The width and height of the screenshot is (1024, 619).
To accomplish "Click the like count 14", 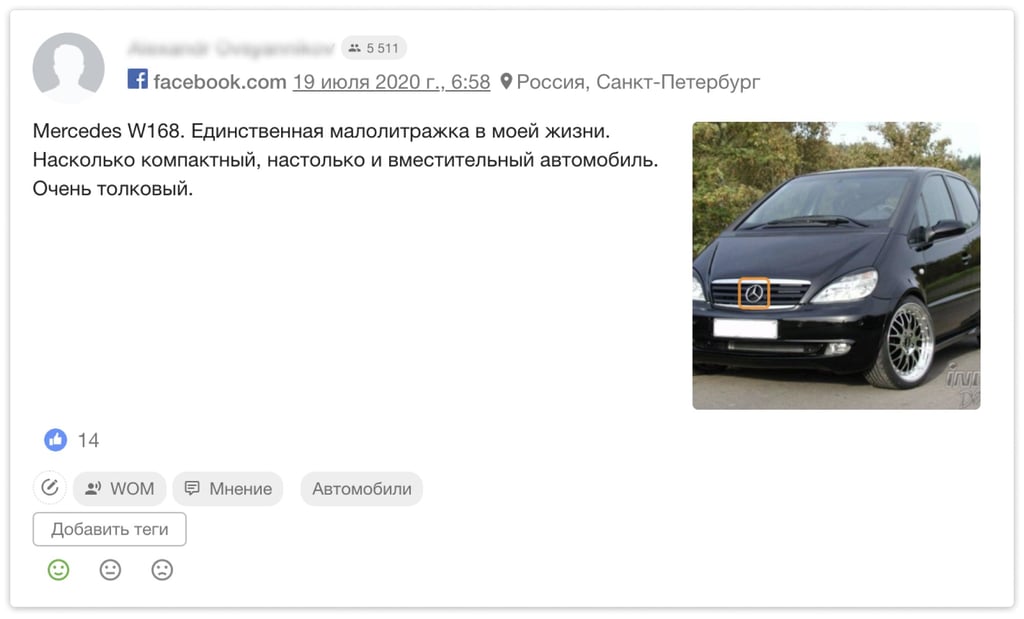I will [88, 440].
